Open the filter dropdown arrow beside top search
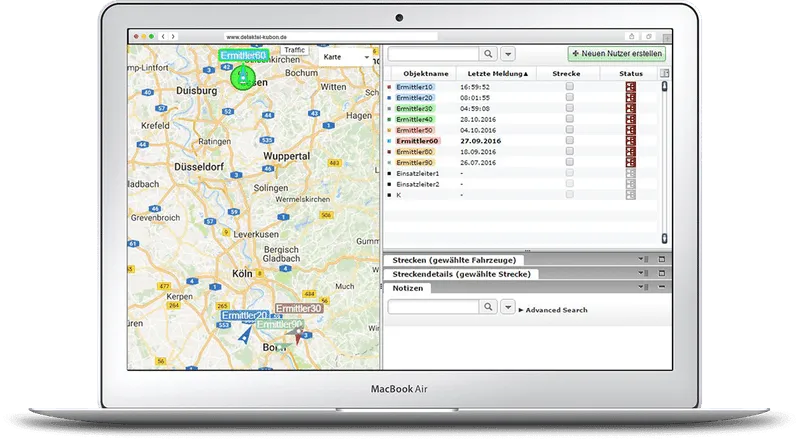This screenshot has height=439, width=800. 508,54
